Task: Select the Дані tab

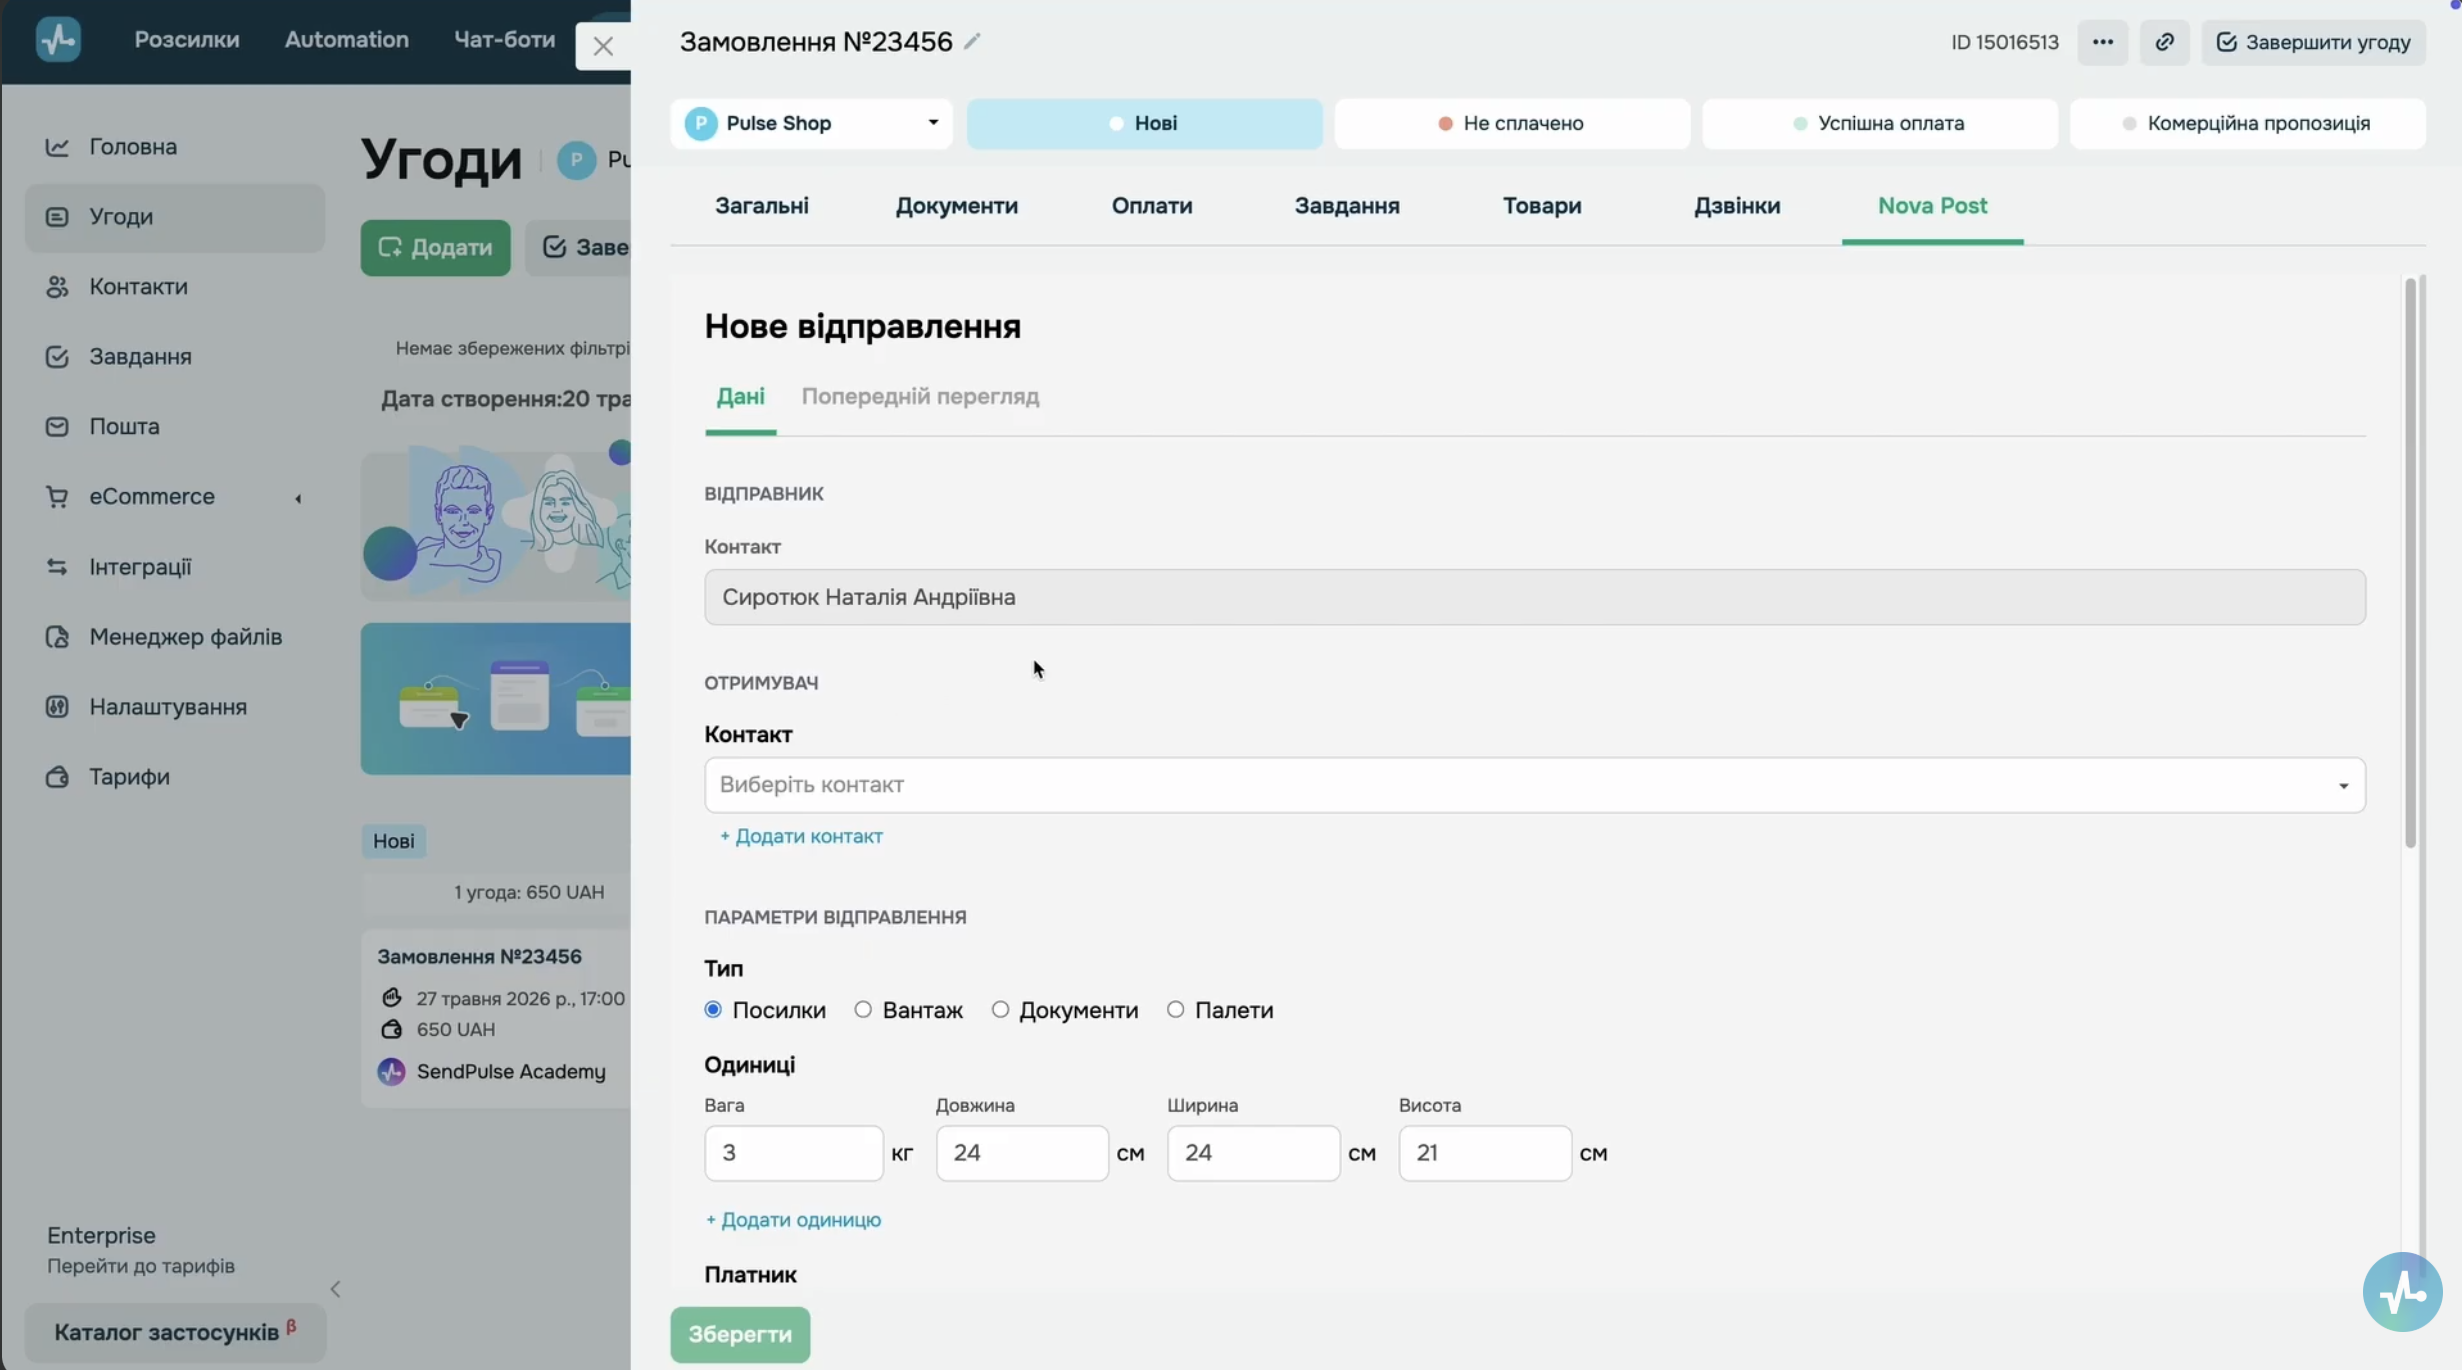Action: [x=740, y=396]
